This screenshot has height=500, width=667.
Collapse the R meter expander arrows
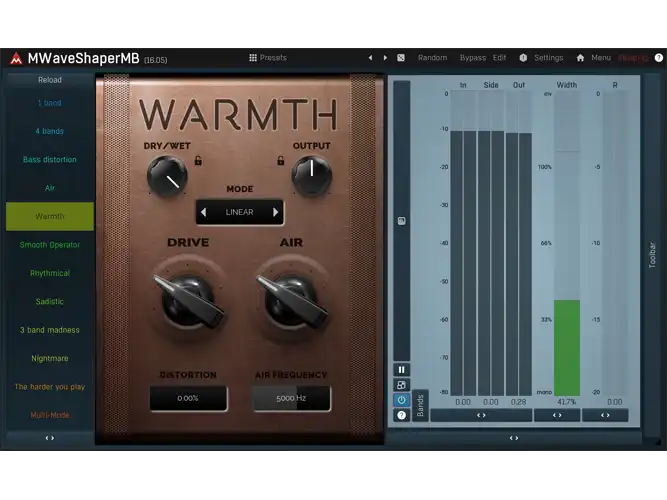(605, 415)
